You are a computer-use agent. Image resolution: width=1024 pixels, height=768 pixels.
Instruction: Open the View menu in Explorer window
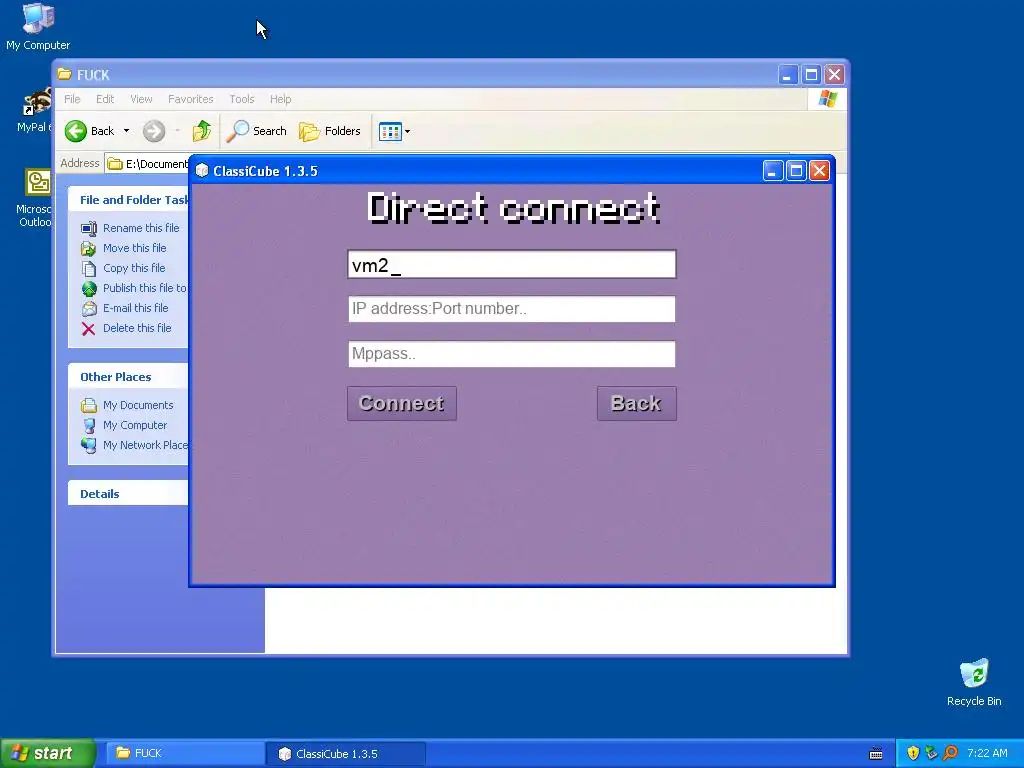click(141, 99)
